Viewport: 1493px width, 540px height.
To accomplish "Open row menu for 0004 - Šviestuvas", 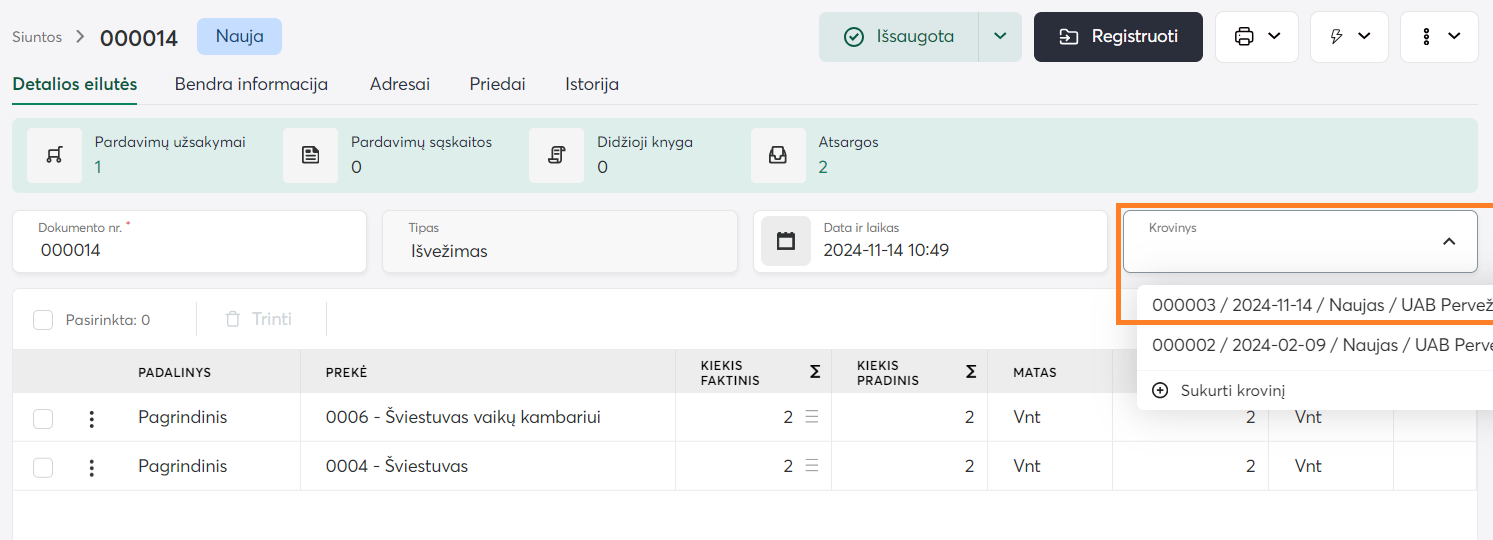I will 92,467.
